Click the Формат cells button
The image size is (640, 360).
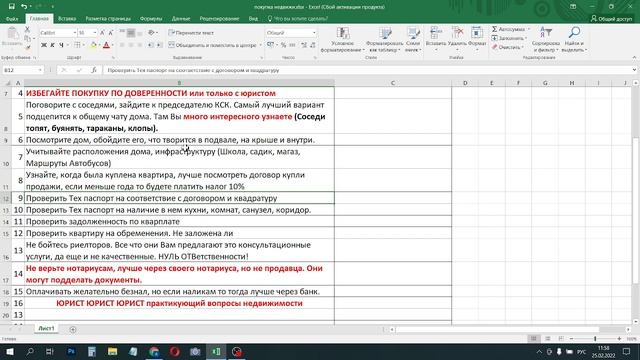477,40
